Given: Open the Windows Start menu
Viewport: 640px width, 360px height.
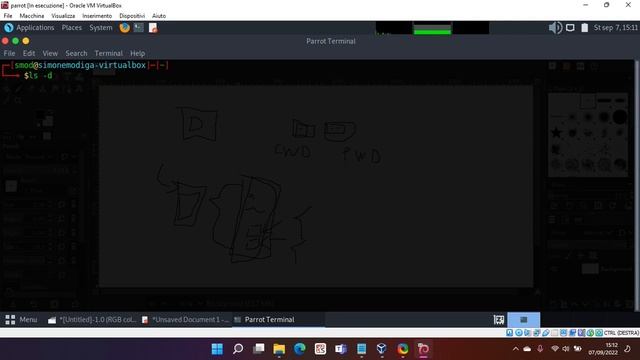Looking at the screenshot, I should tap(217, 349).
